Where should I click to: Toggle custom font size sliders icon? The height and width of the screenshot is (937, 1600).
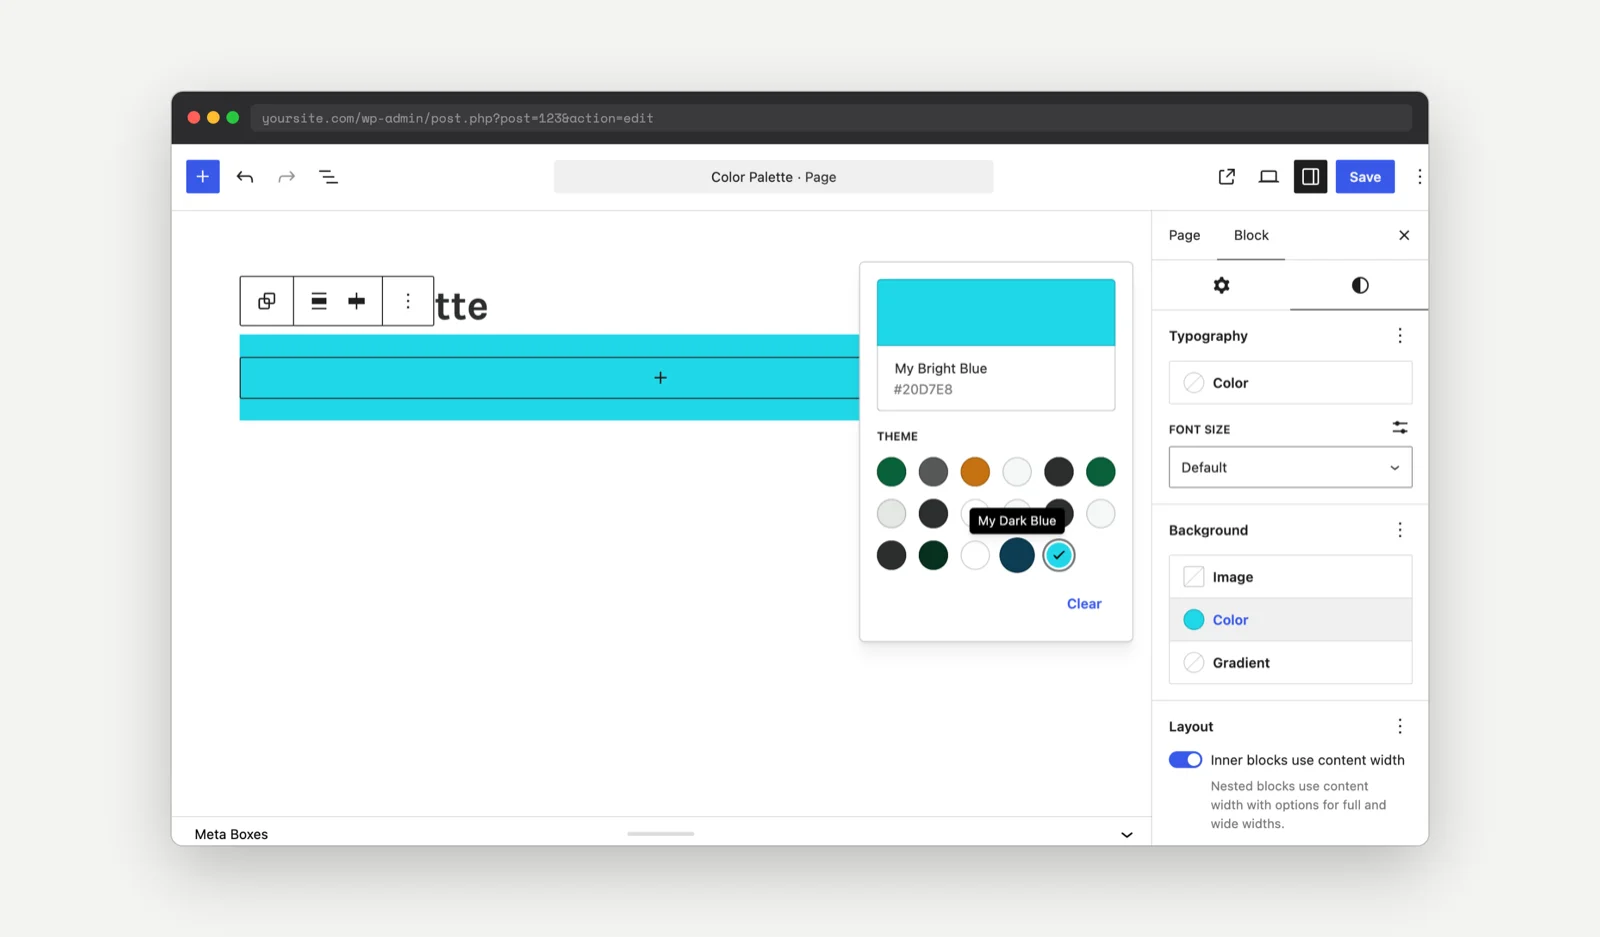point(1400,428)
